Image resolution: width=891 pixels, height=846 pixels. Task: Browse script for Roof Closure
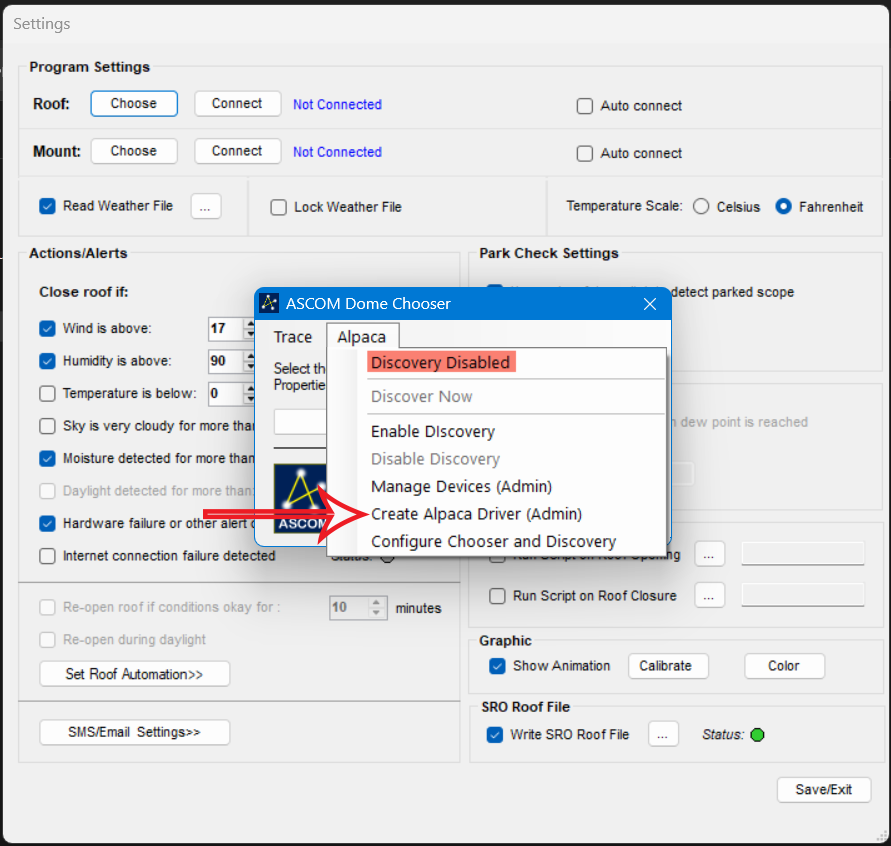tap(709, 595)
